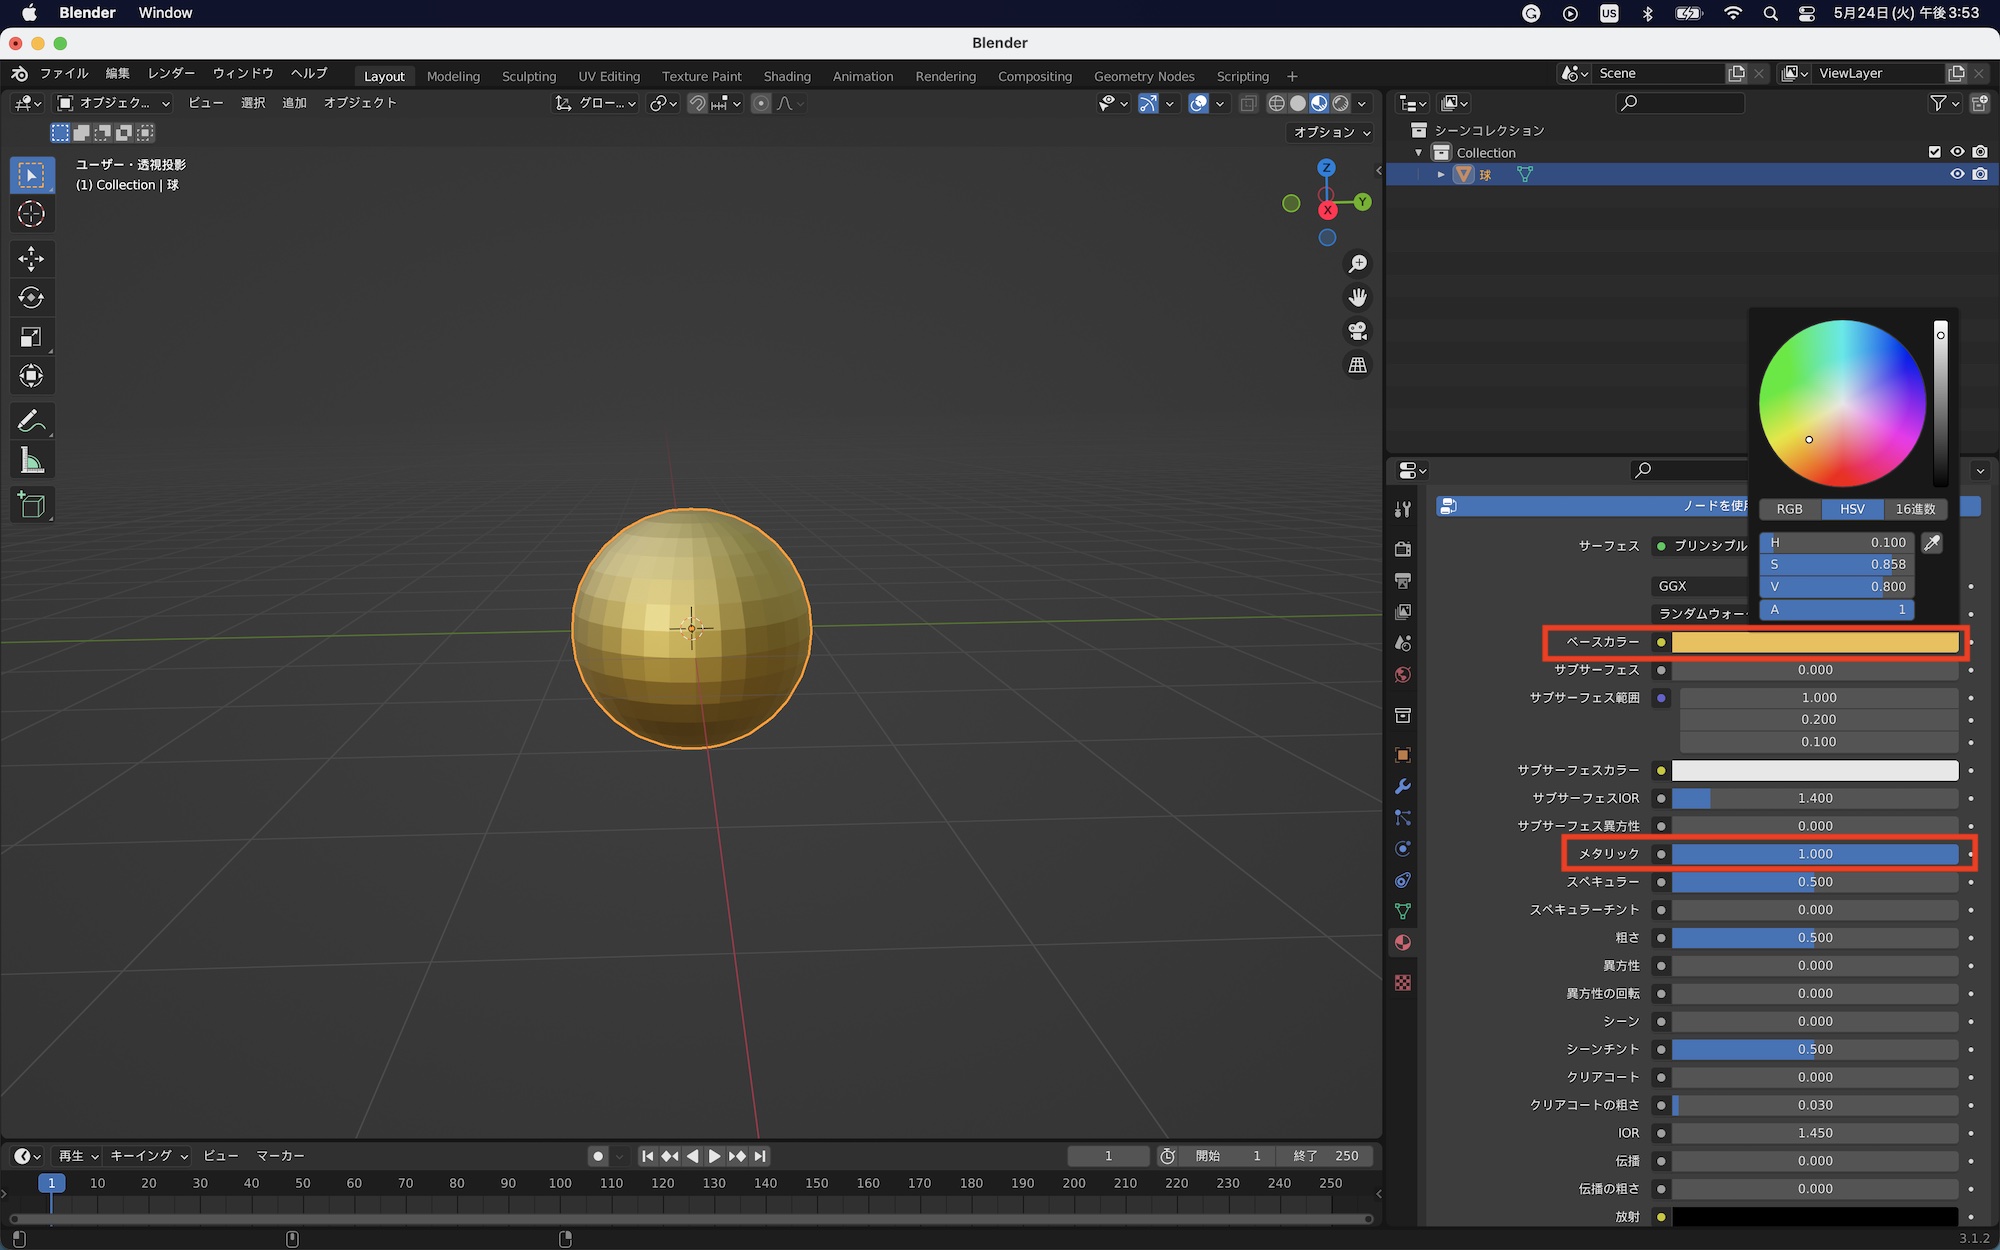Image resolution: width=2000 pixels, height=1250 pixels.
Task: Open the レンダー menu
Action: tap(171, 73)
